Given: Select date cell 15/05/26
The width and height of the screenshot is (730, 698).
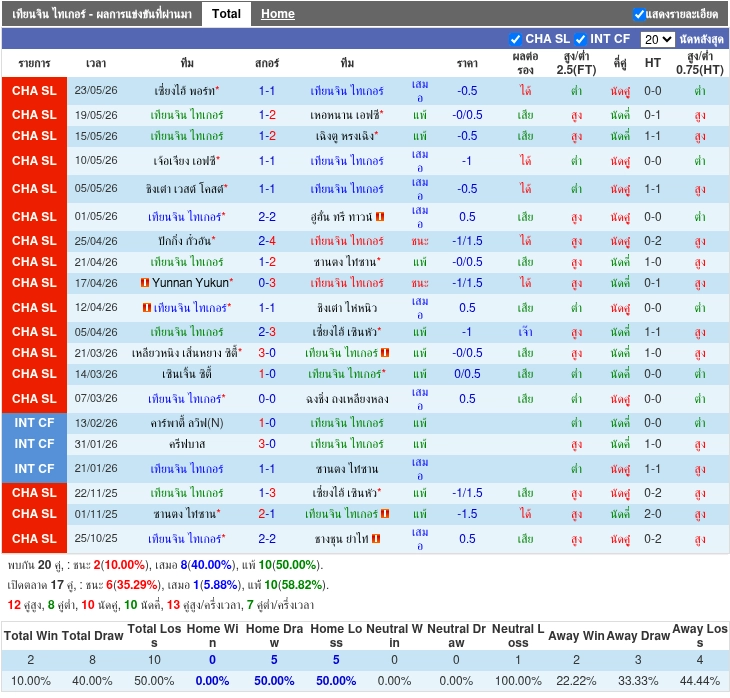Looking at the screenshot, I should pos(96,136).
